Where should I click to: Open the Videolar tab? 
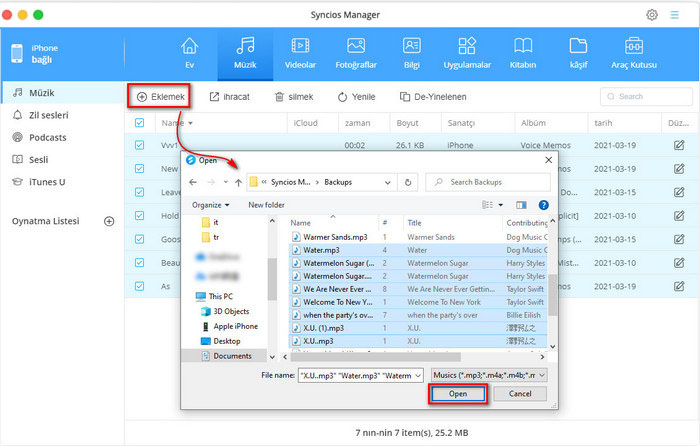click(x=300, y=53)
